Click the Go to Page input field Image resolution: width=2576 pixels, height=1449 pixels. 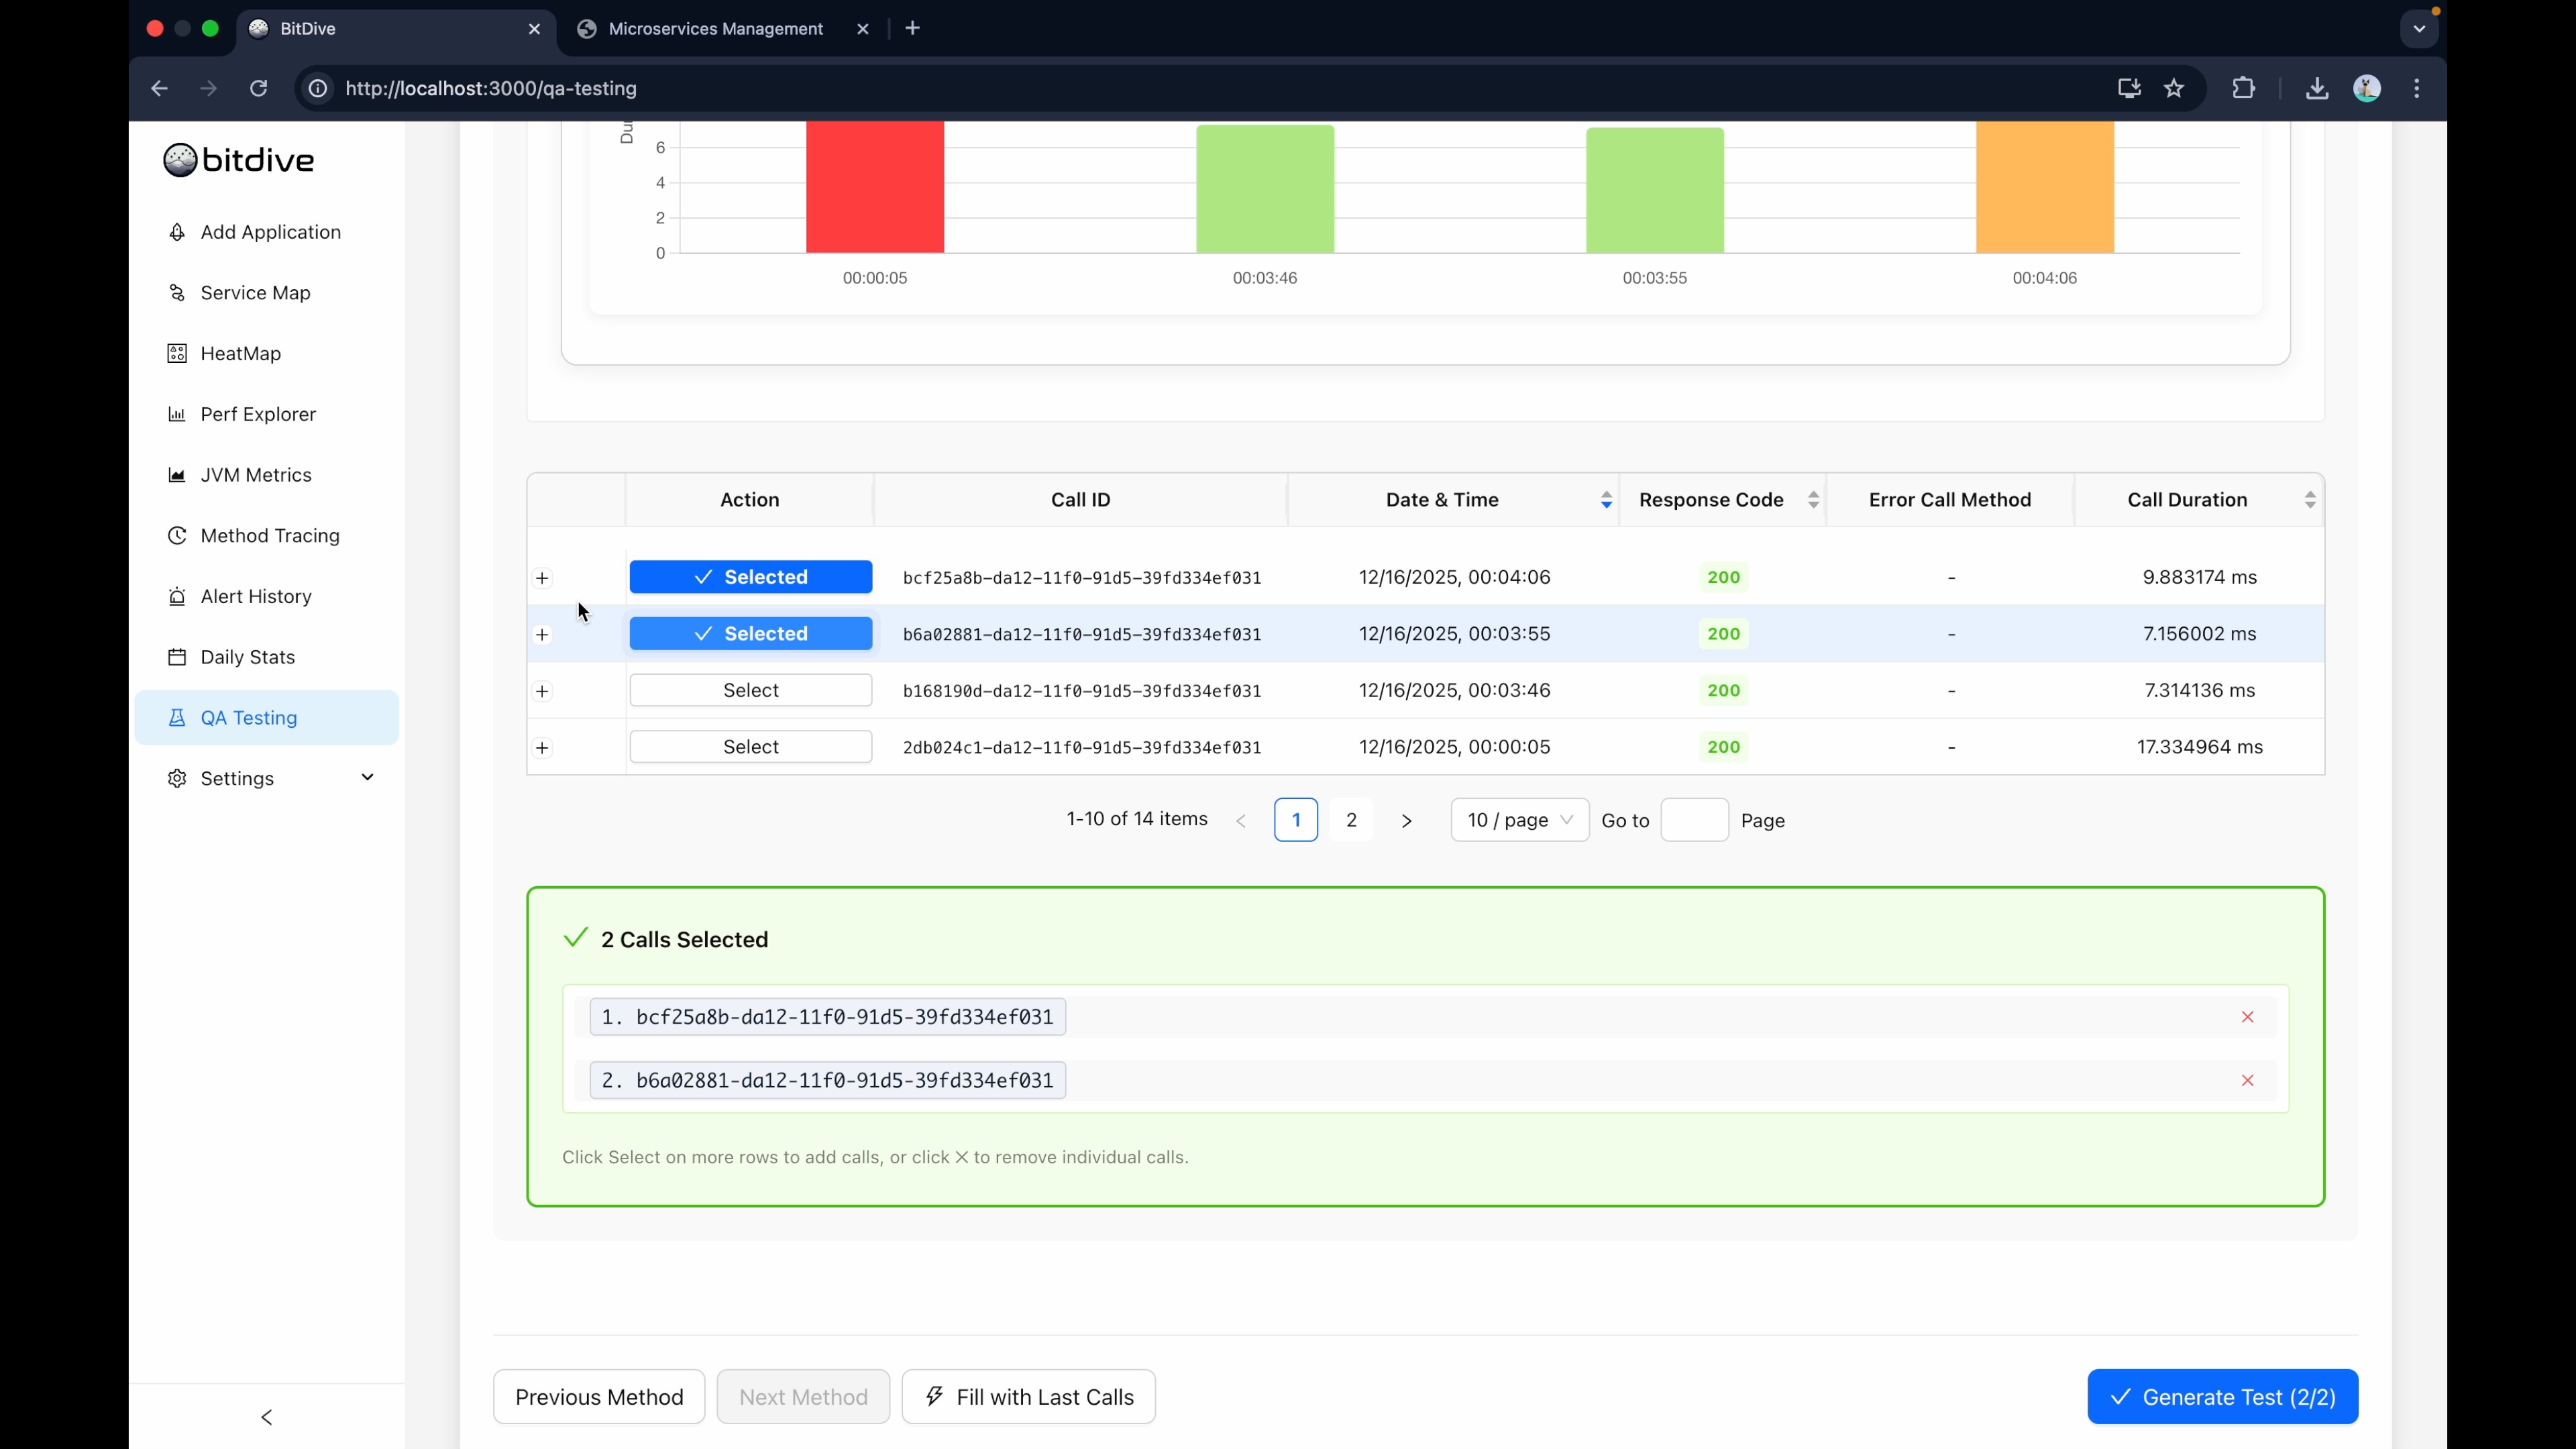[1694, 819]
